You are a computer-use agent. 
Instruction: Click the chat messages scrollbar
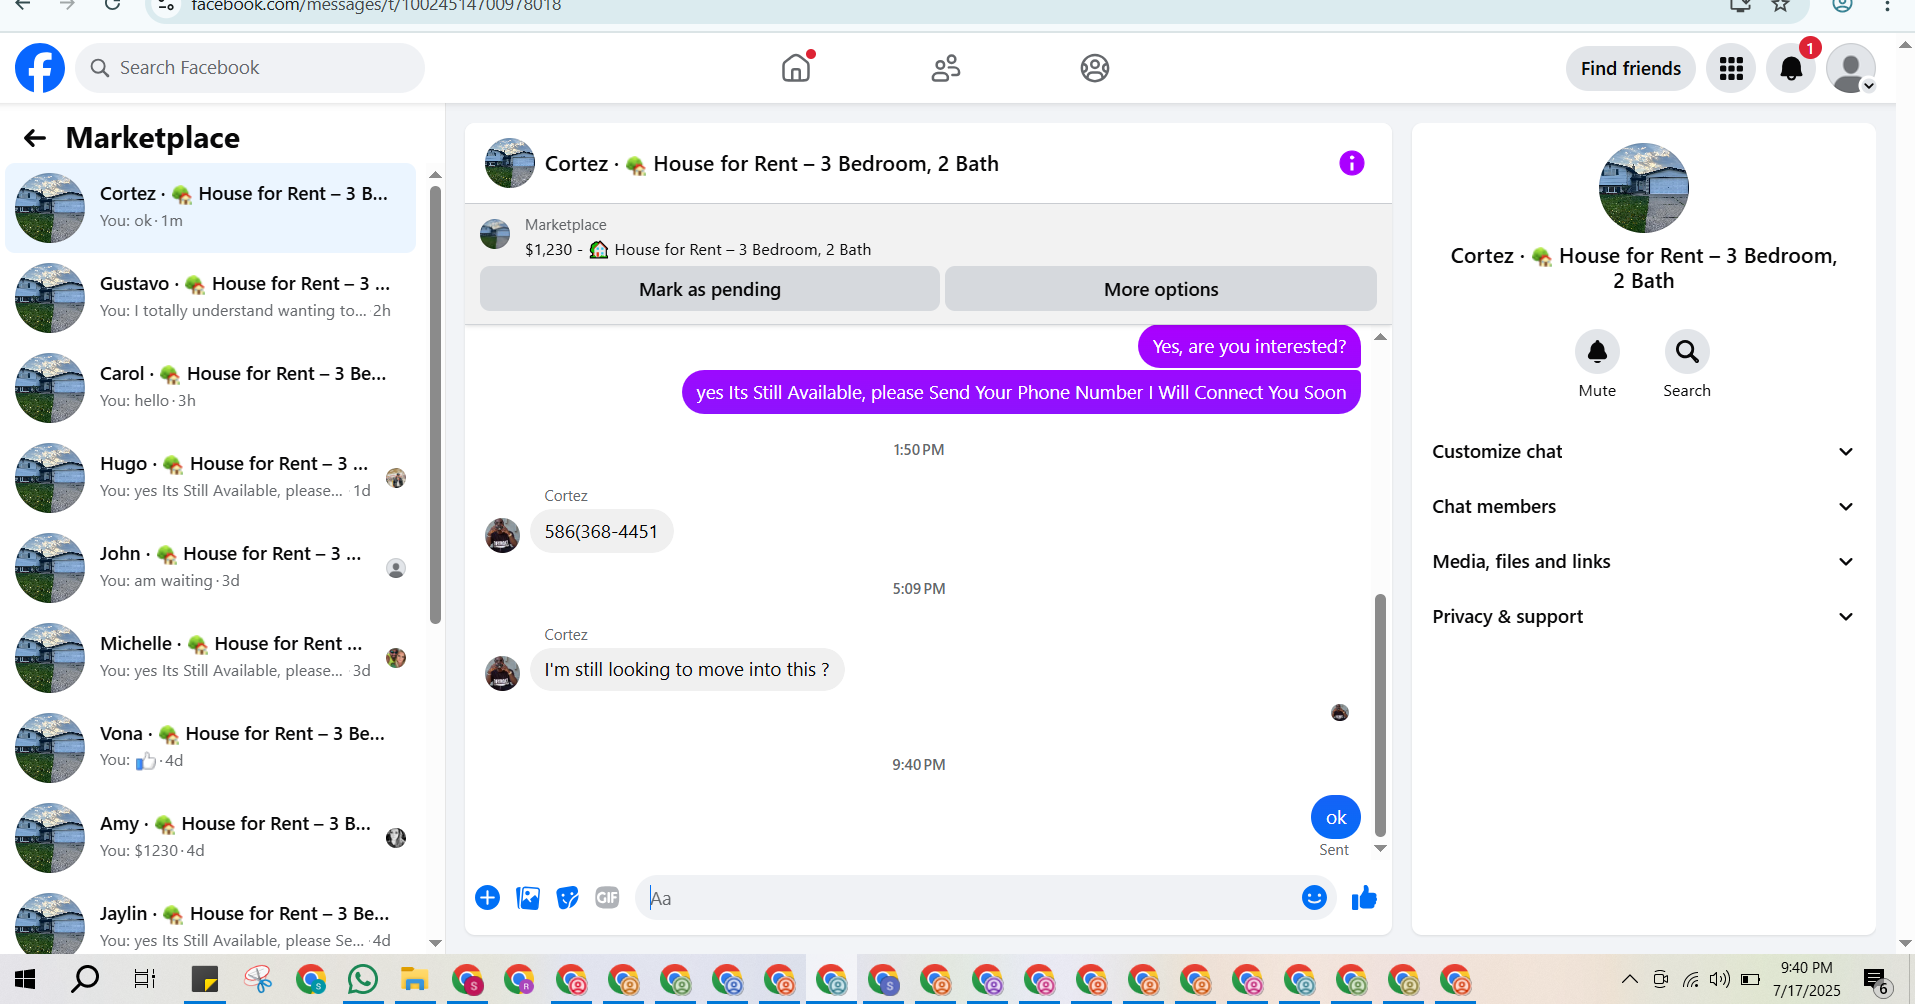(x=1380, y=715)
